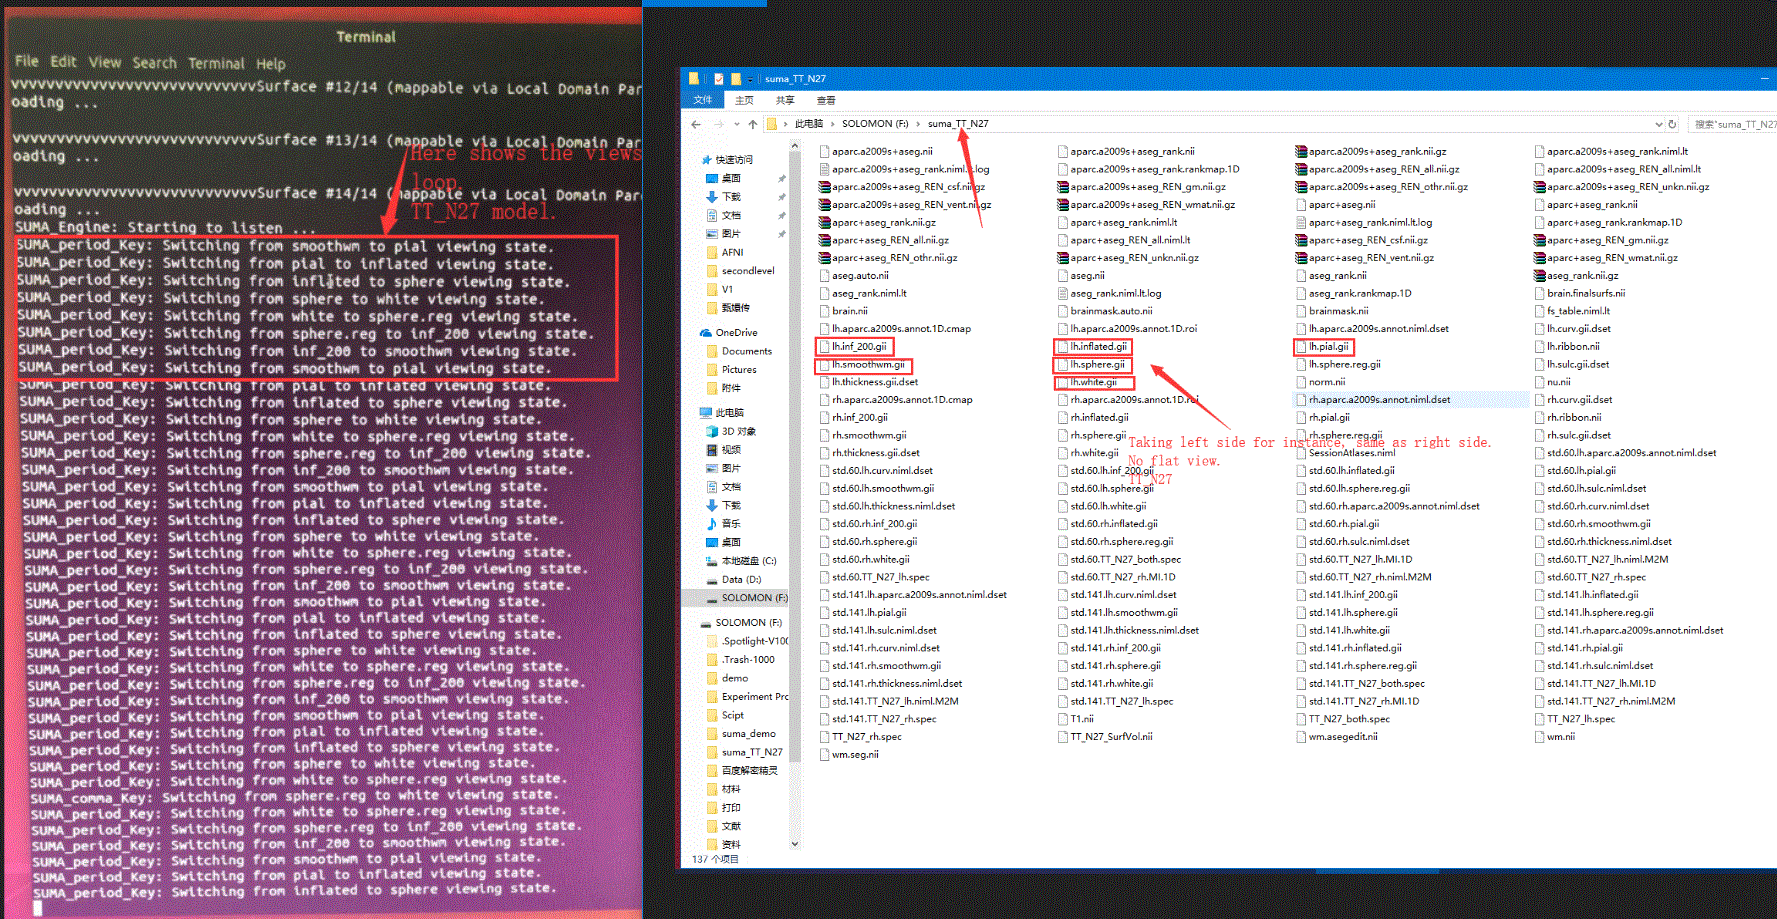The image size is (1777, 919).
Task: Click the 视频 video icon under 此电脑
Action: (712, 450)
